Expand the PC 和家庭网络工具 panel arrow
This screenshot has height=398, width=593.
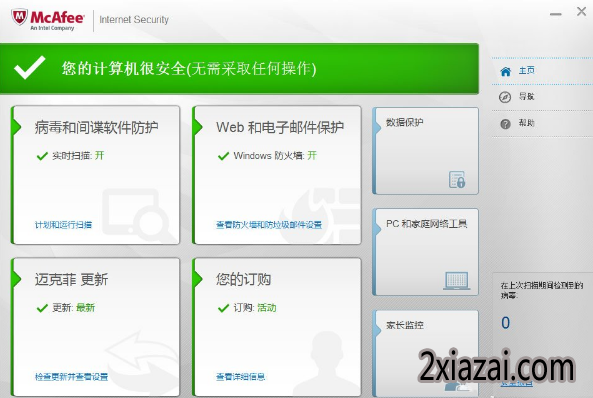(377, 229)
